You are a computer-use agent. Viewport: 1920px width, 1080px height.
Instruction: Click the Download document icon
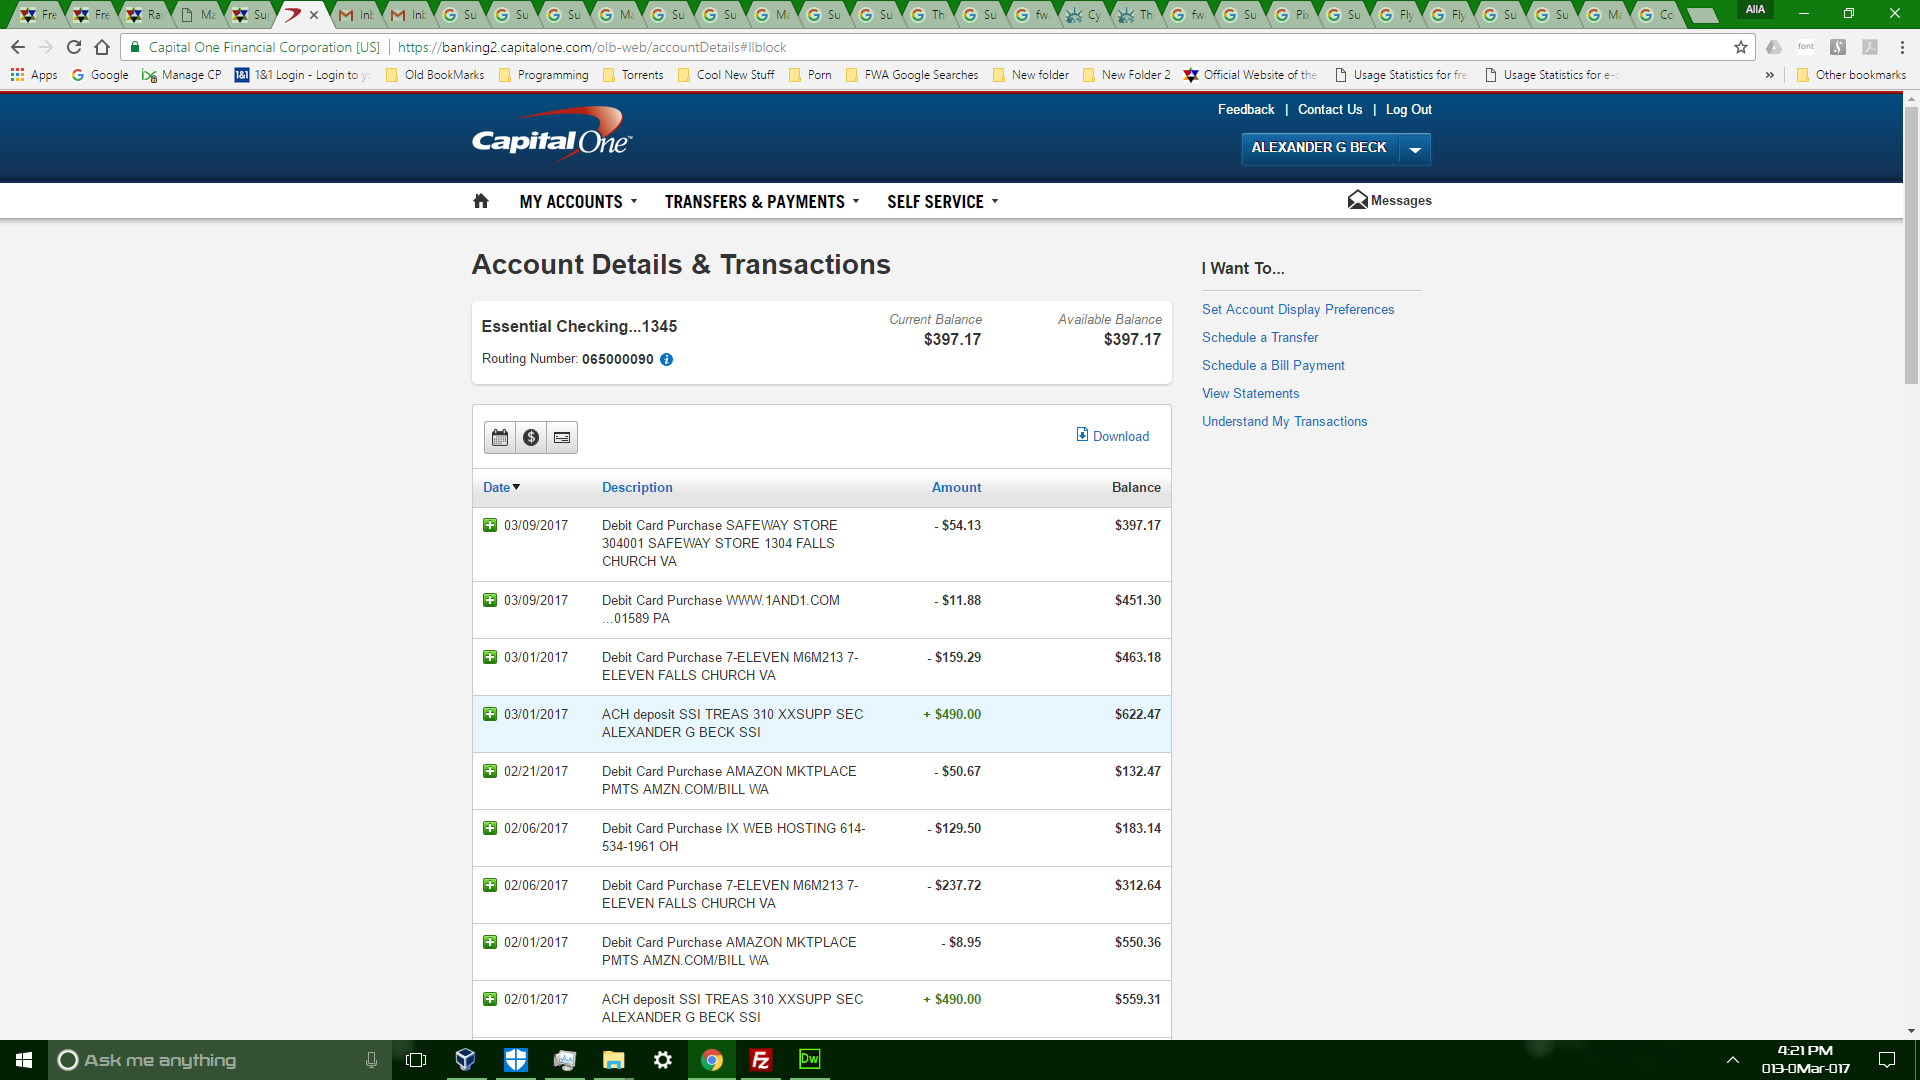click(x=1082, y=435)
